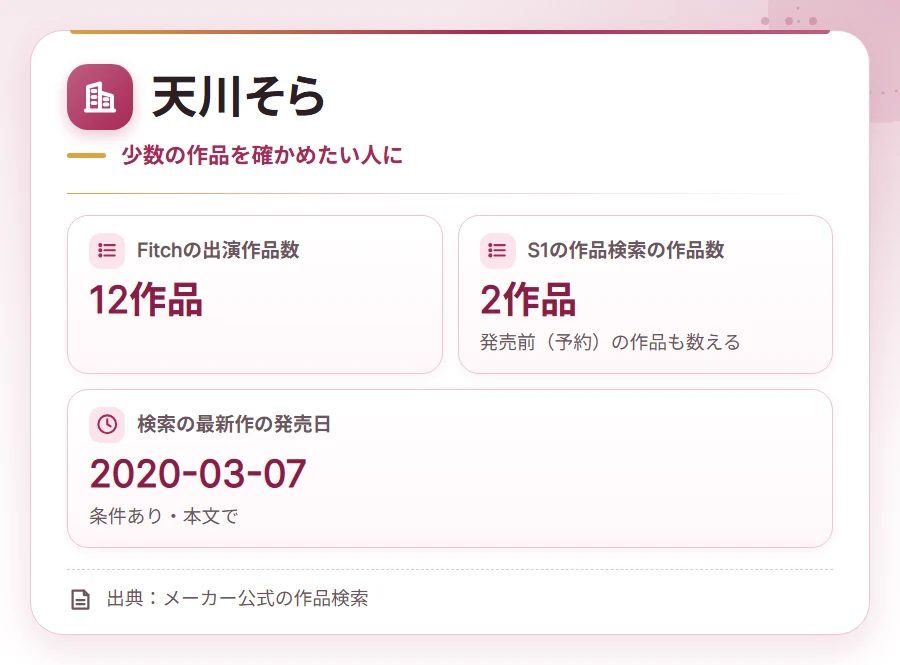Click the note 発売前（予約）の作品も数える
The image size is (900, 665).
[610, 342]
